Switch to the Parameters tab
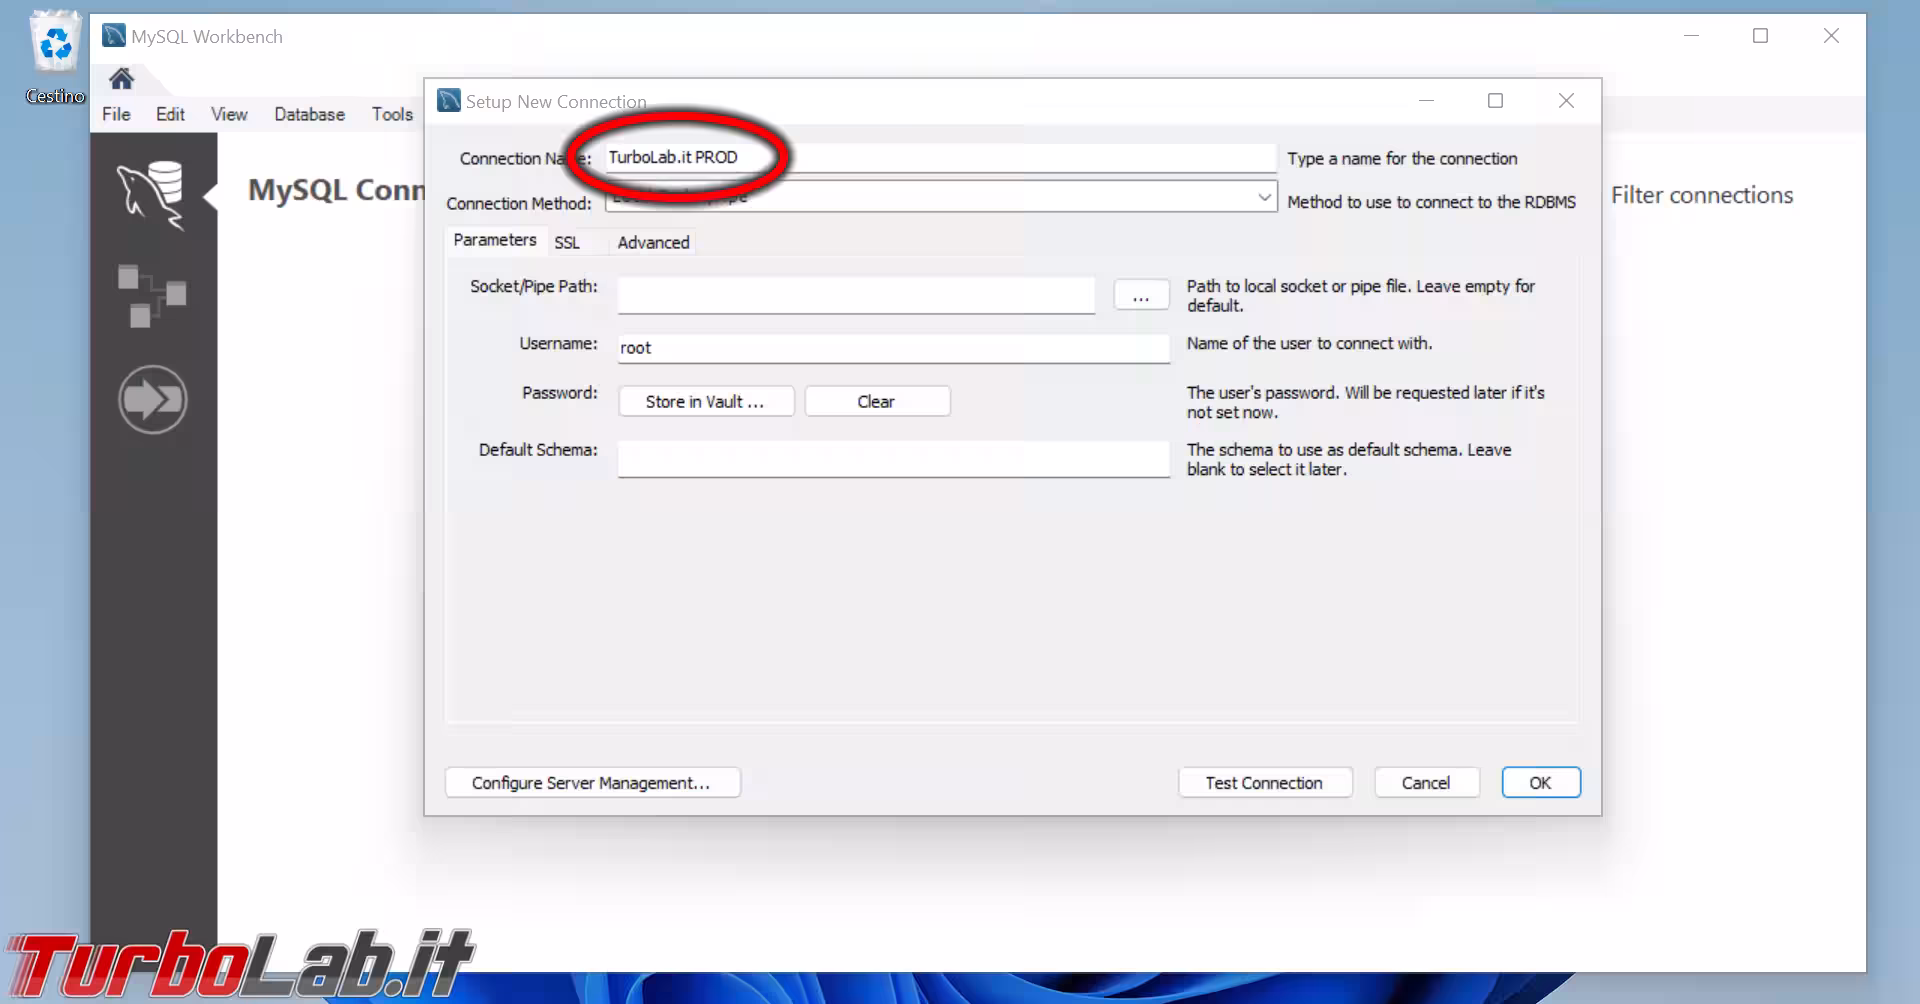Image resolution: width=1920 pixels, height=1004 pixels. pyautogui.click(x=495, y=240)
